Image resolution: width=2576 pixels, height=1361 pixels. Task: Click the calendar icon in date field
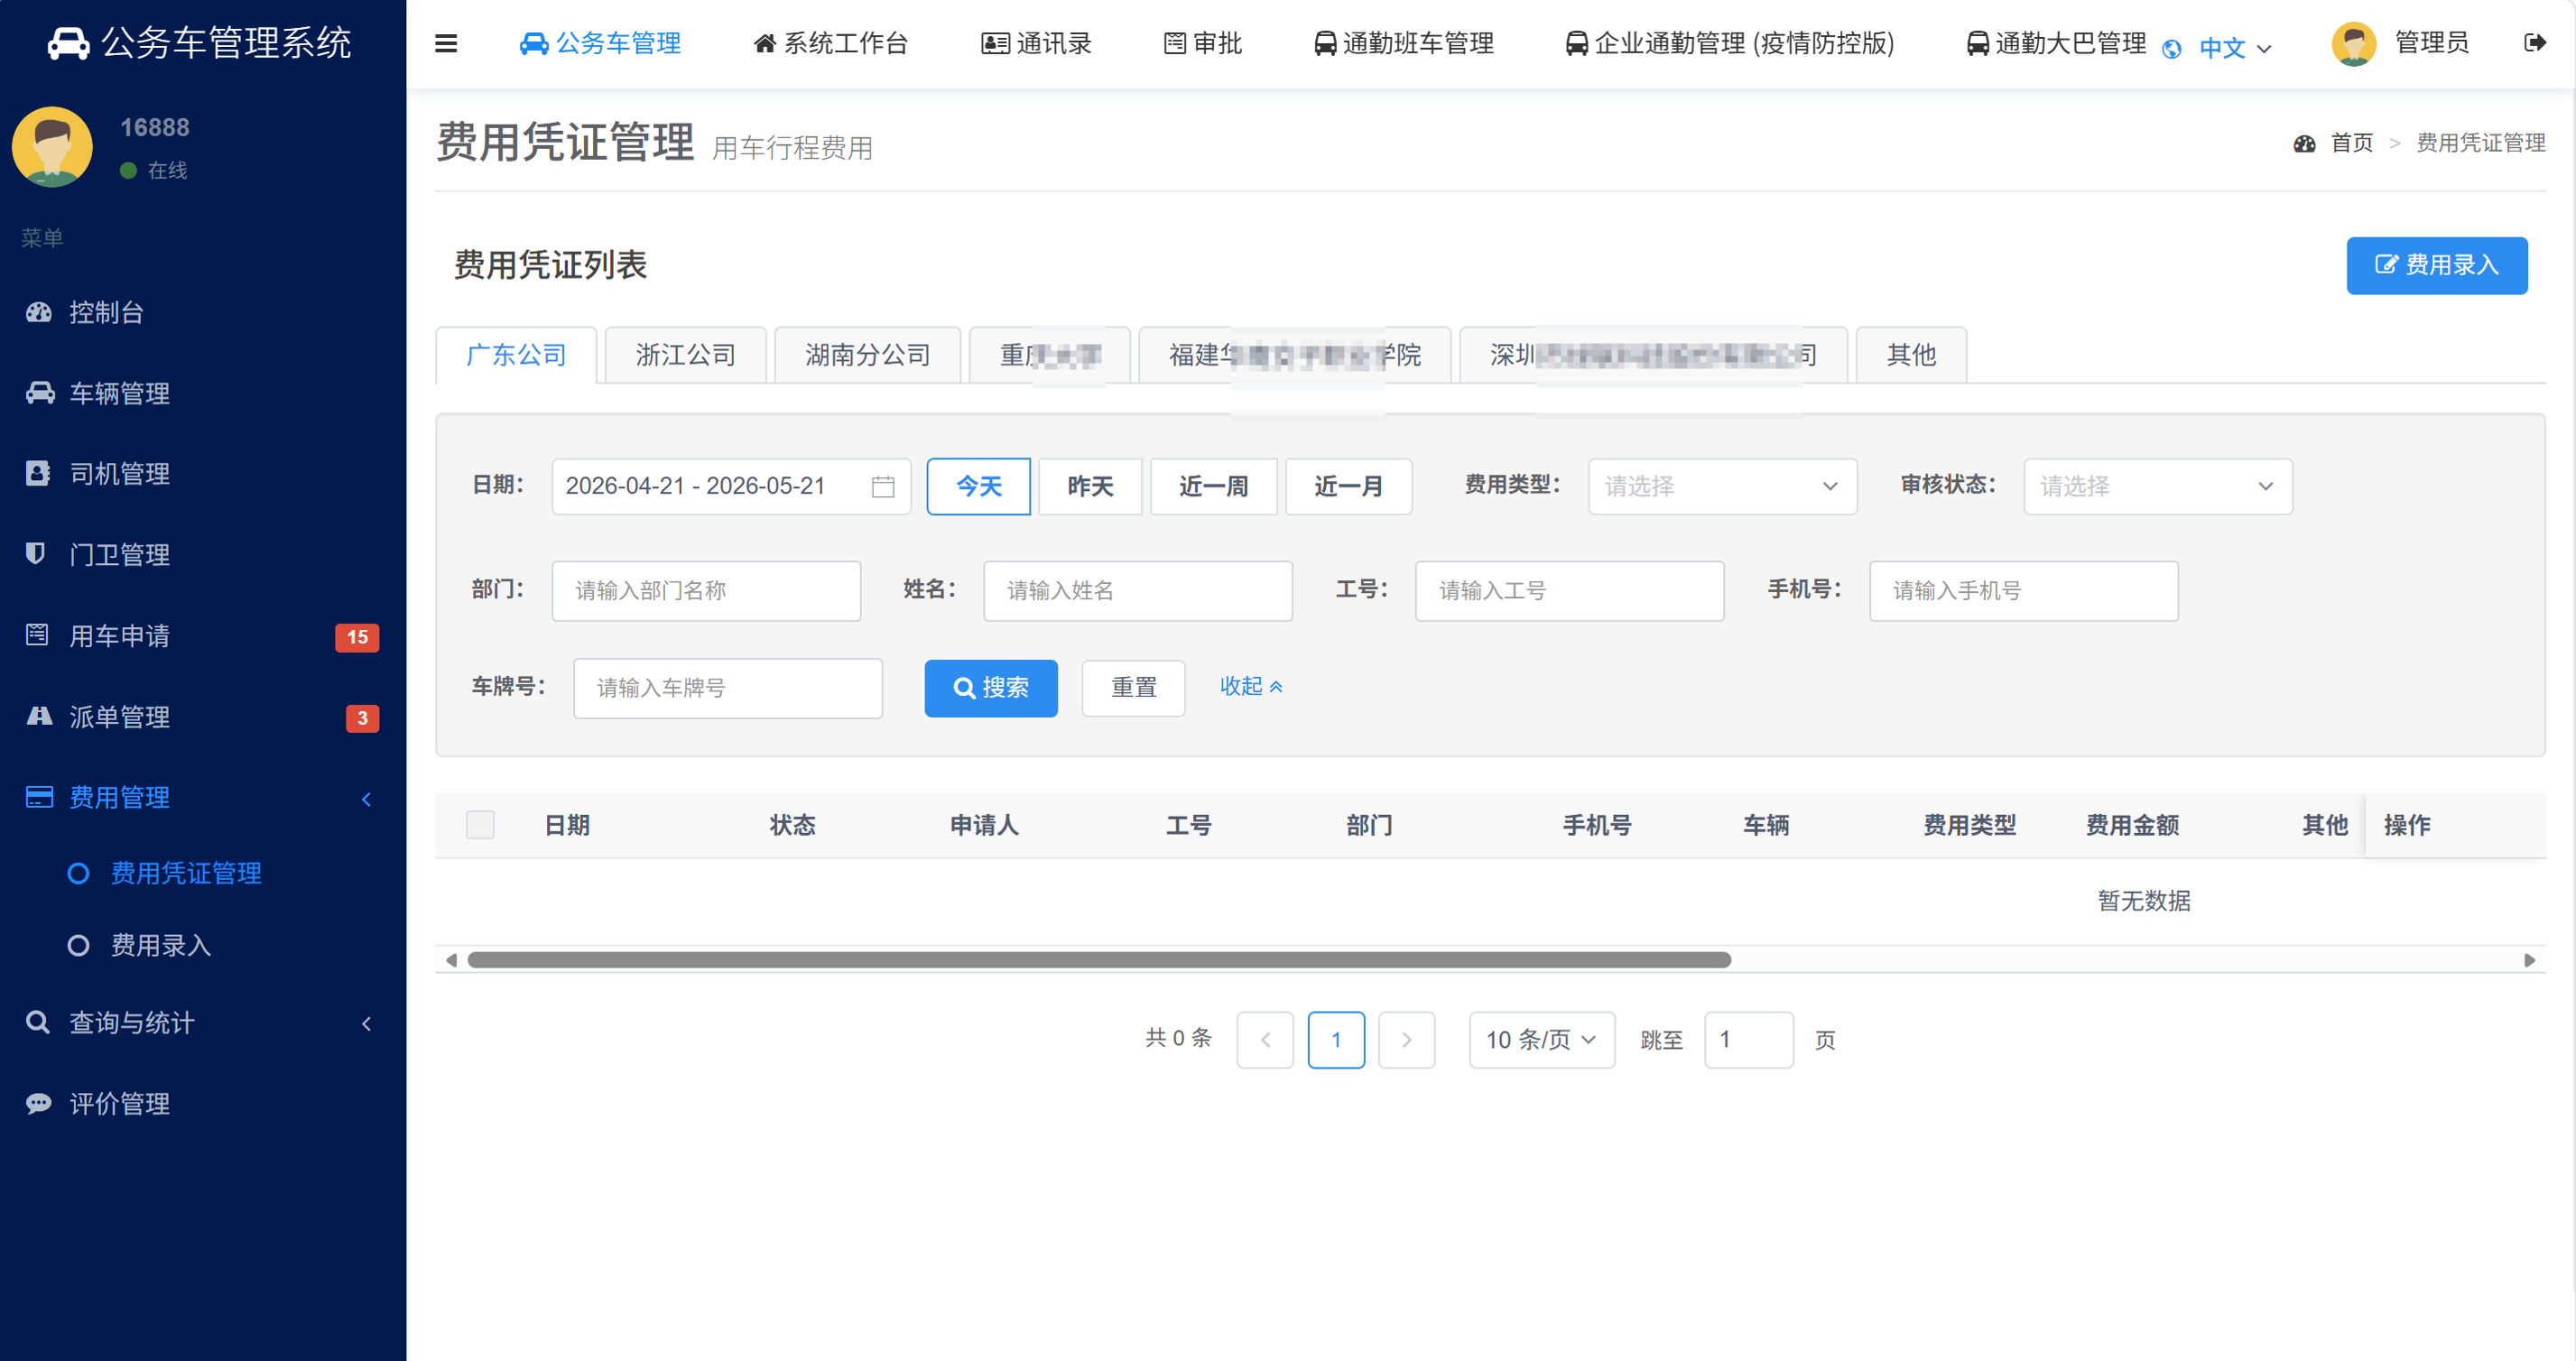(x=882, y=487)
